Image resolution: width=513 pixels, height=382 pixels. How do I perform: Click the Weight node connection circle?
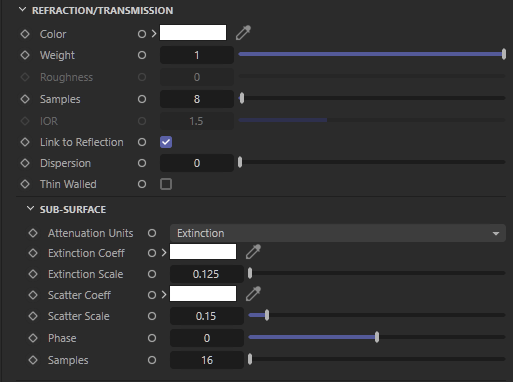point(142,55)
